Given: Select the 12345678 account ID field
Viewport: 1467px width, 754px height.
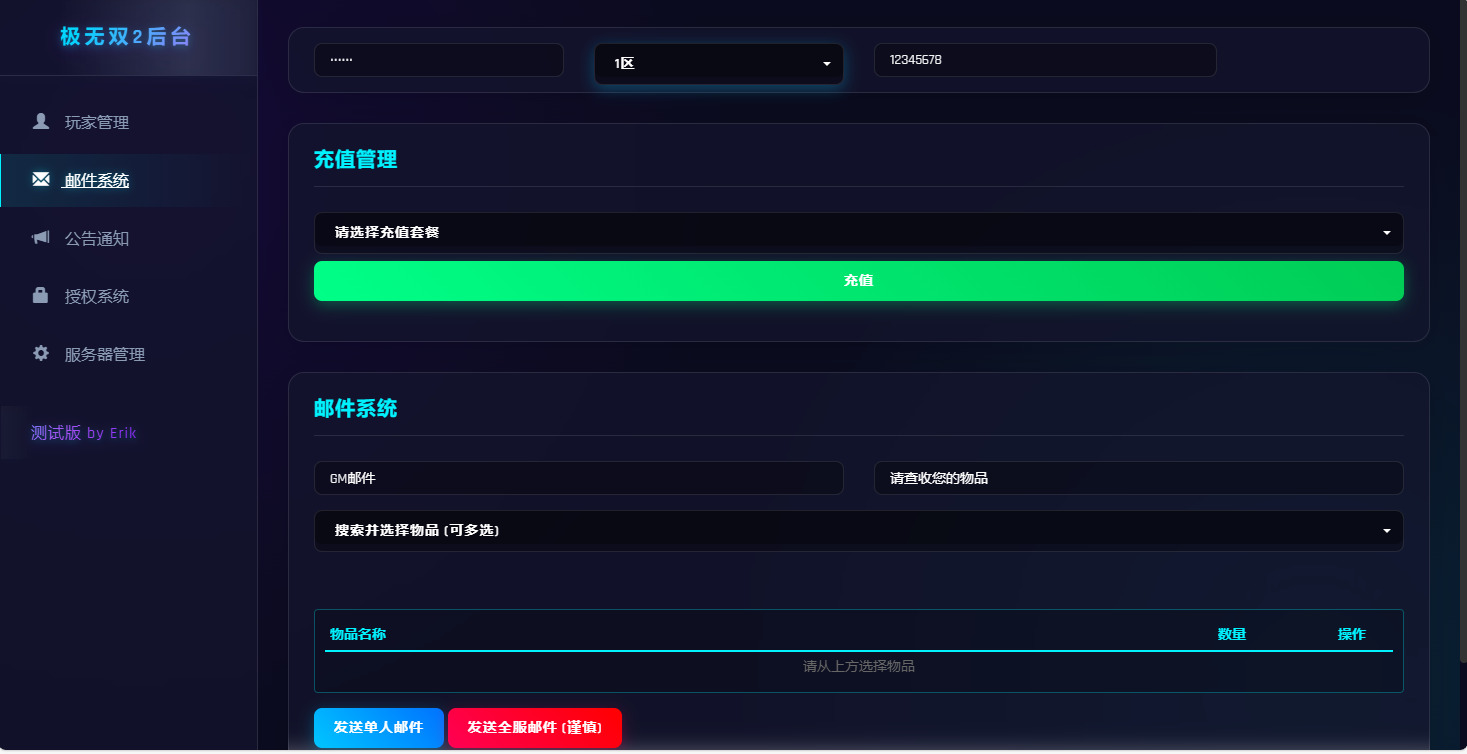Looking at the screenshot, I should (x=1044, y=60).
